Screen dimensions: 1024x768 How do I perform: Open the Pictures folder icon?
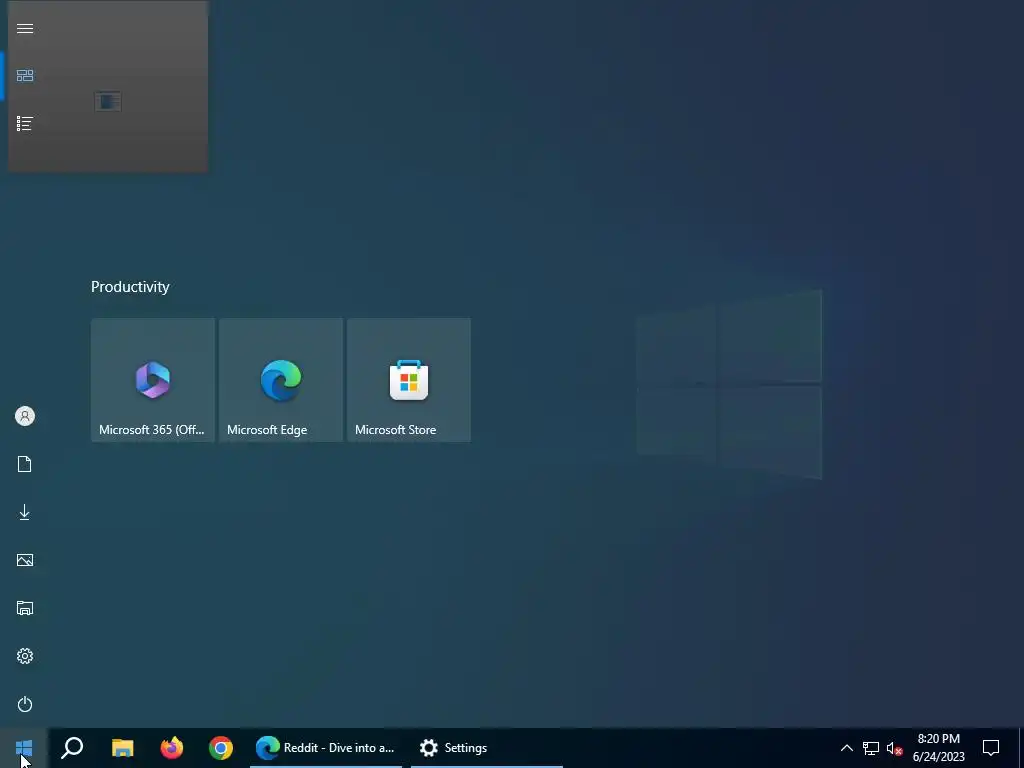point(25,560)
